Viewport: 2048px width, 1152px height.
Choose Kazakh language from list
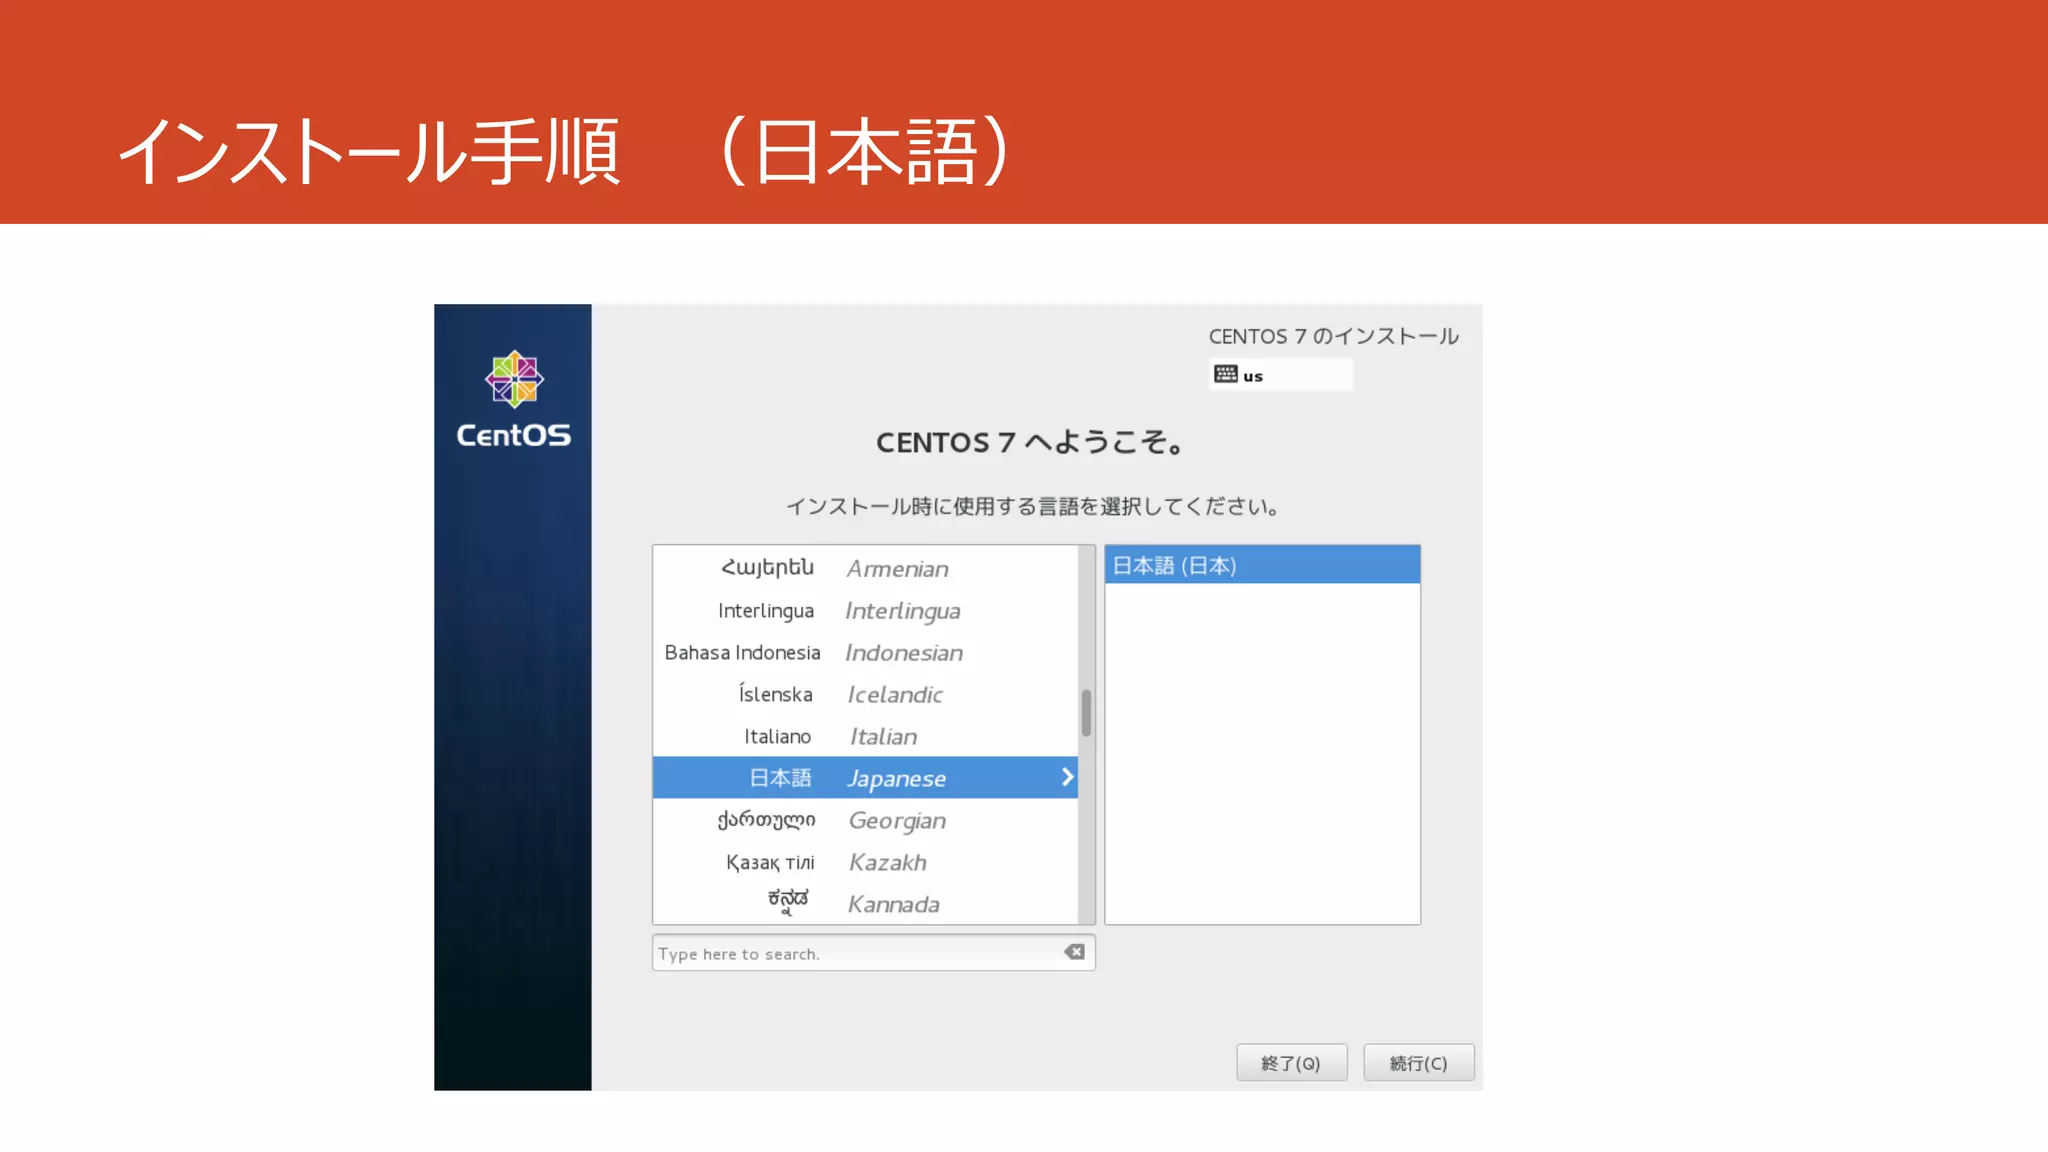coord(865,862)
